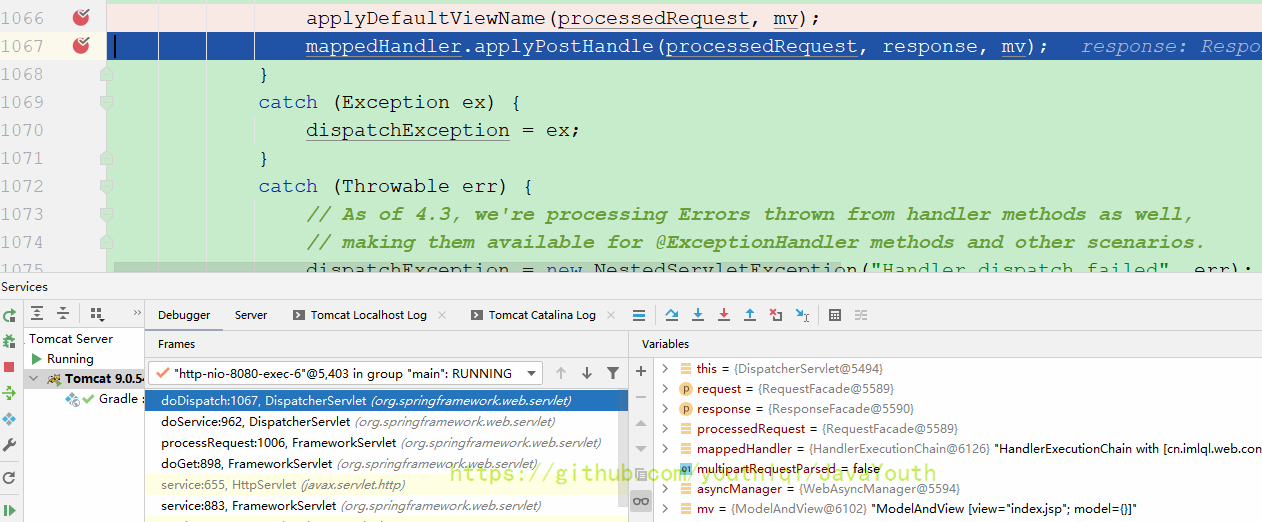Select the doService:962 stack frame
1262x522 pixels.
256,422
